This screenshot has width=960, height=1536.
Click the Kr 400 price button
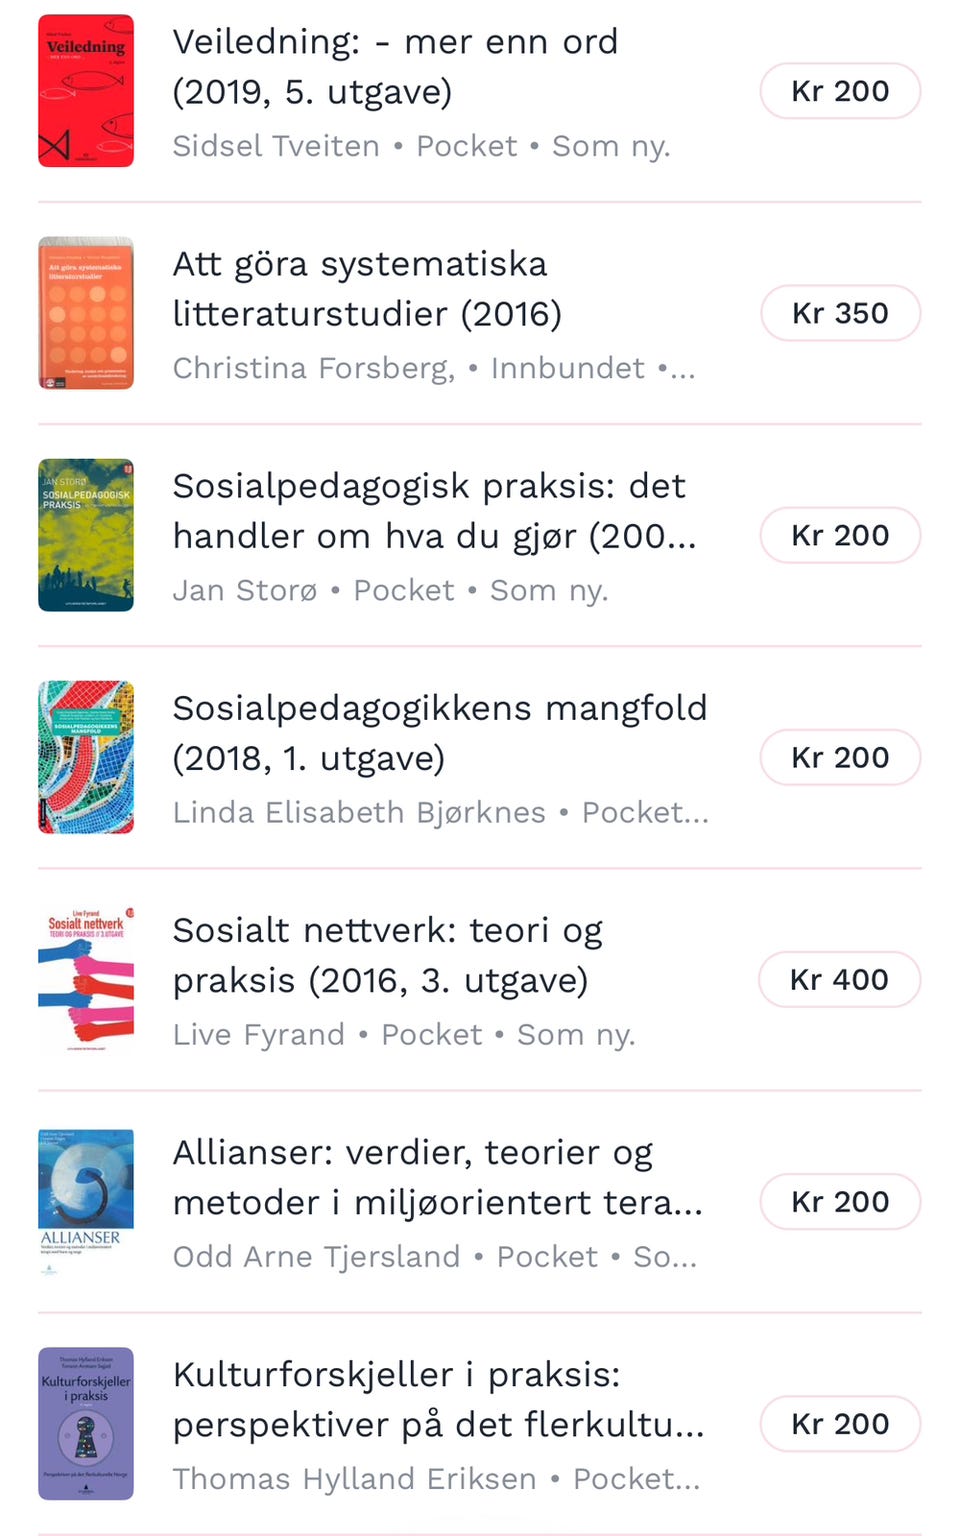840,979
